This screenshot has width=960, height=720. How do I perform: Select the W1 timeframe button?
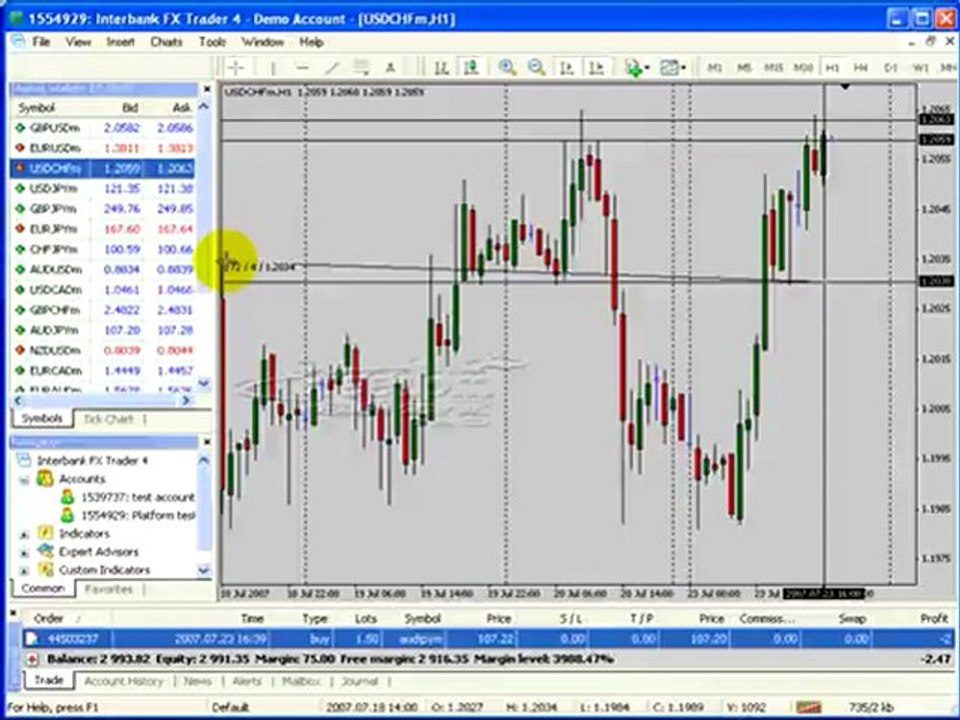[920, 67]
